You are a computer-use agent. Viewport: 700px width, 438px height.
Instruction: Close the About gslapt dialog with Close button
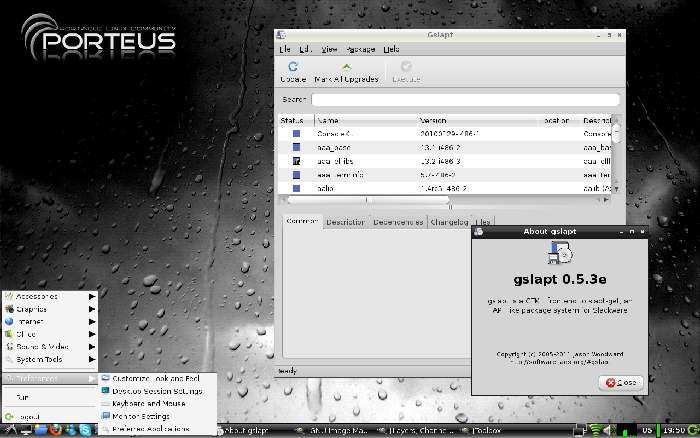[620, 383]
